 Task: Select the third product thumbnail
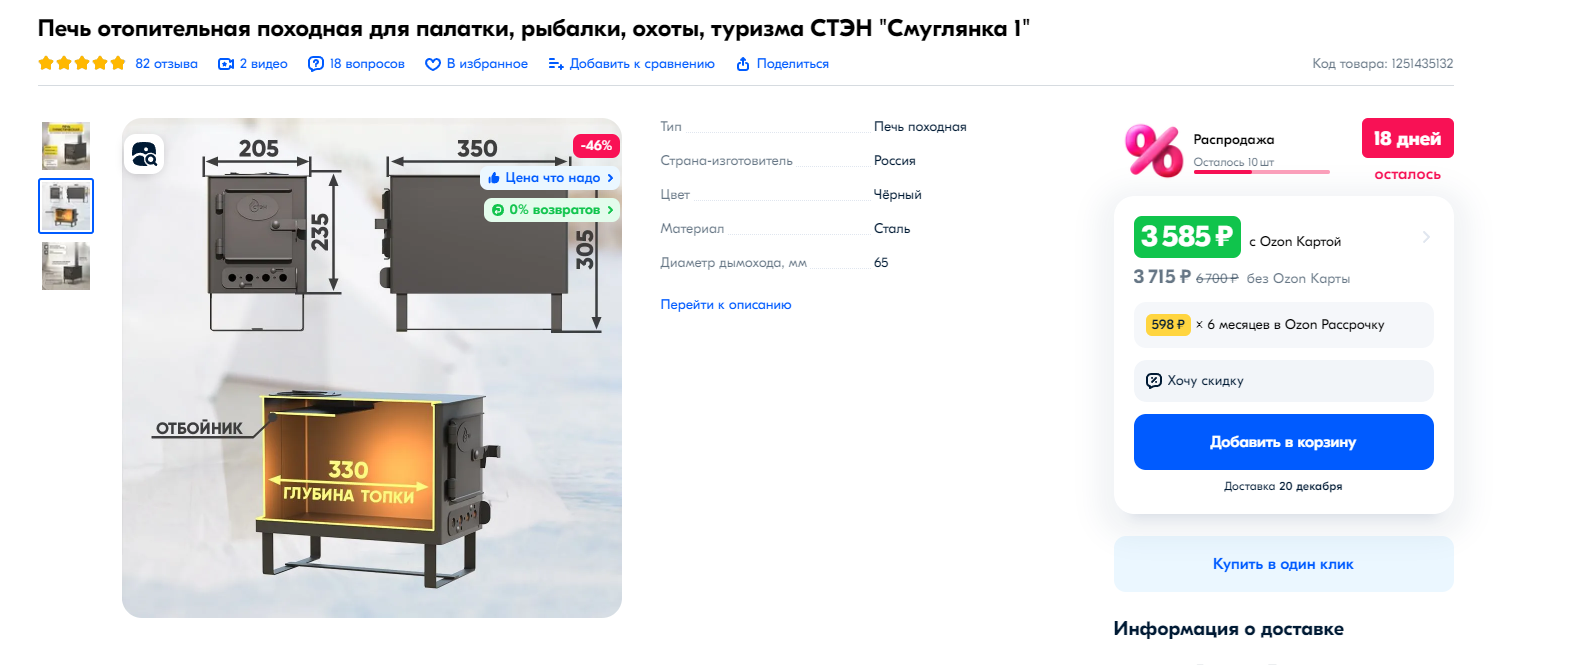(66, 266)
